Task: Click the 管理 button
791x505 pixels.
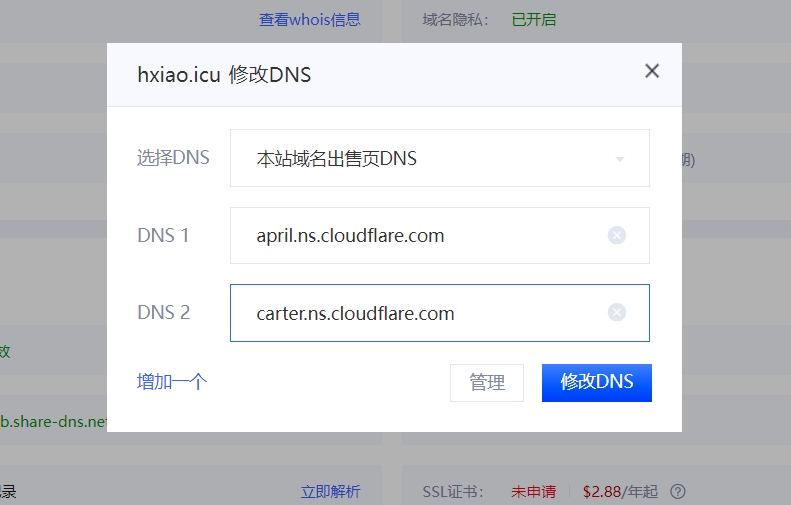Action: click(487, 383)
